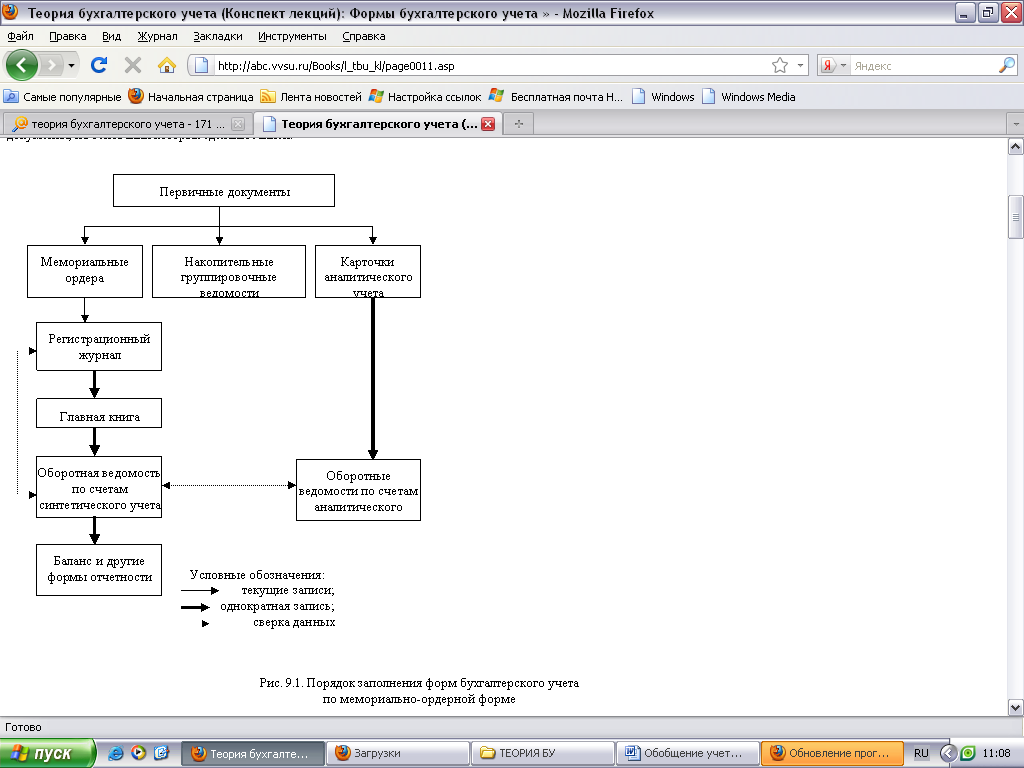Click the Главная книга diagram box
The width and height of the screenshot is (1024, 768).
tap(99, 413)
